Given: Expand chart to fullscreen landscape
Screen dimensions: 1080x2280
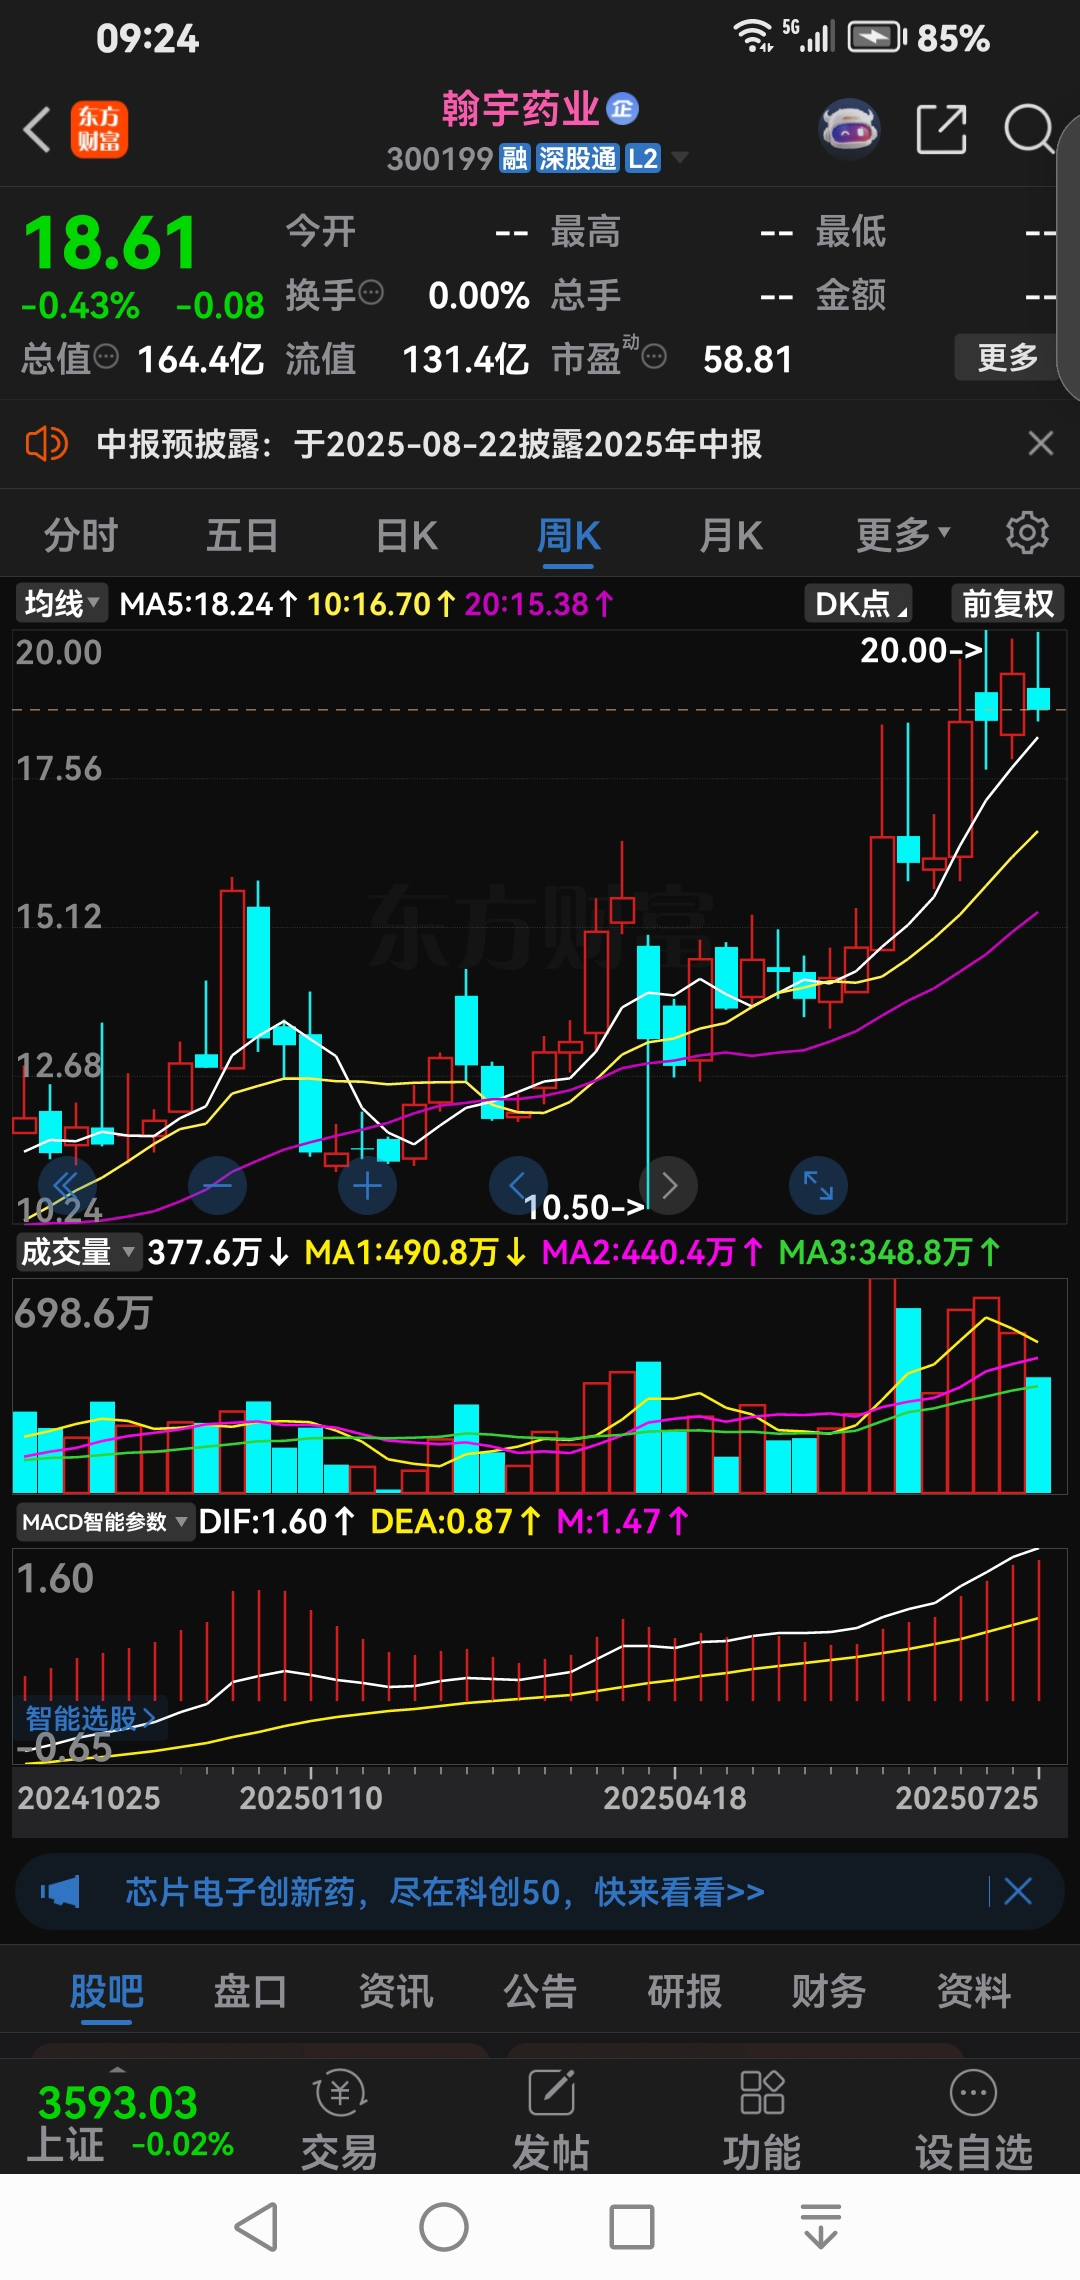Looking at the screenshot, I should tap(819, 1186).
